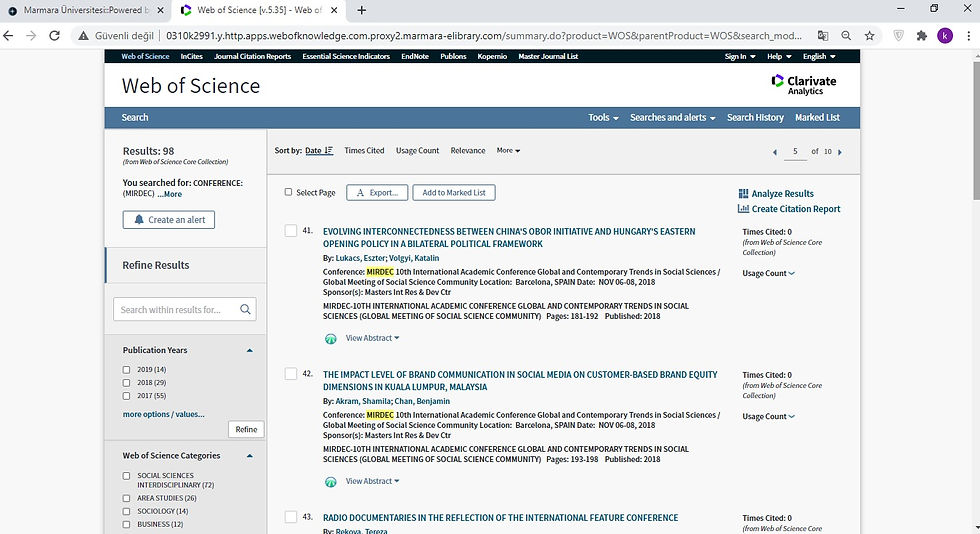Viewport: 980px width, 534px height.
Task: Click the page number field showing 5
Action: (795, 151)
